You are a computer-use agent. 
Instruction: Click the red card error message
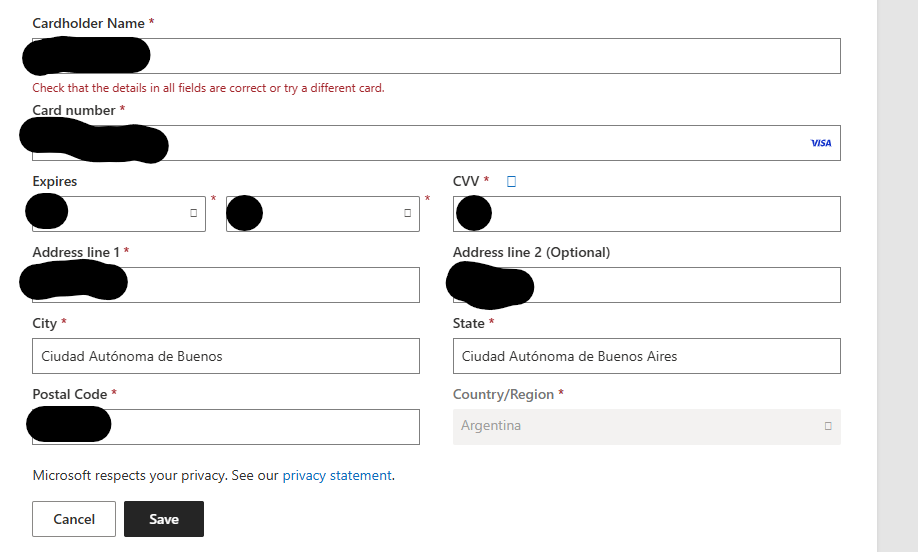coord(208,88)
